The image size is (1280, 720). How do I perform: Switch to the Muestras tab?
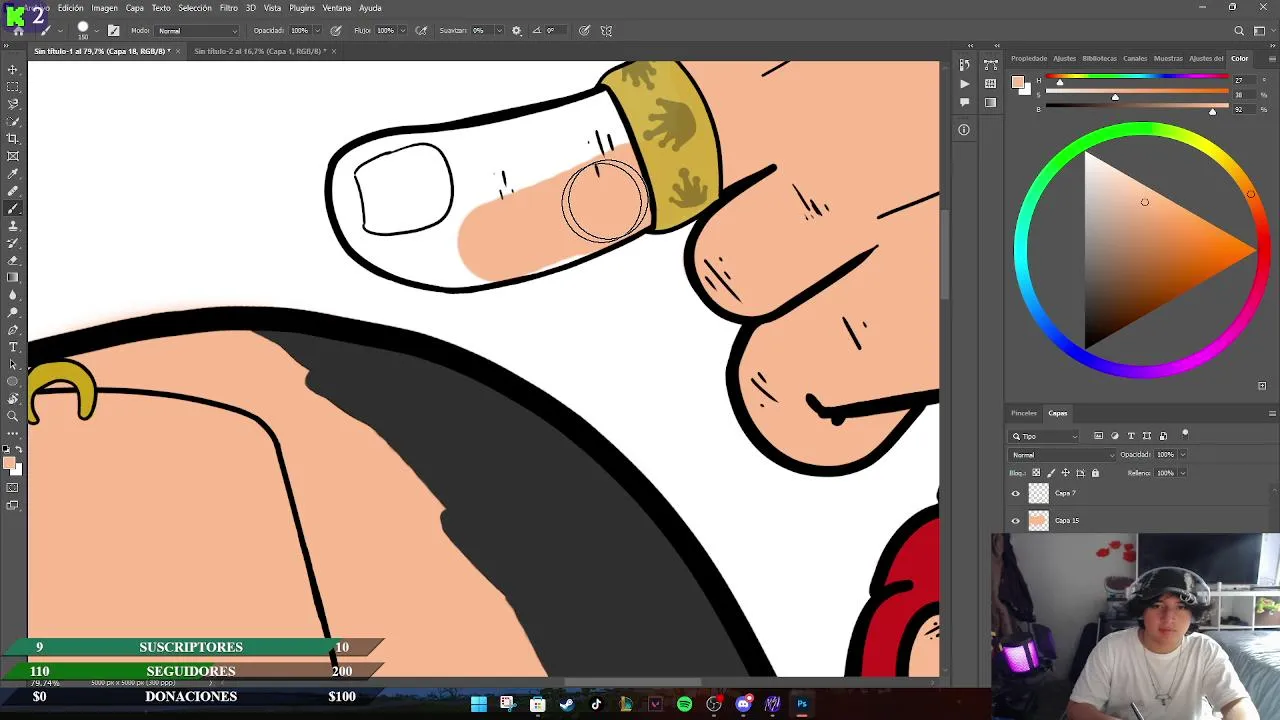point(1168,59)
